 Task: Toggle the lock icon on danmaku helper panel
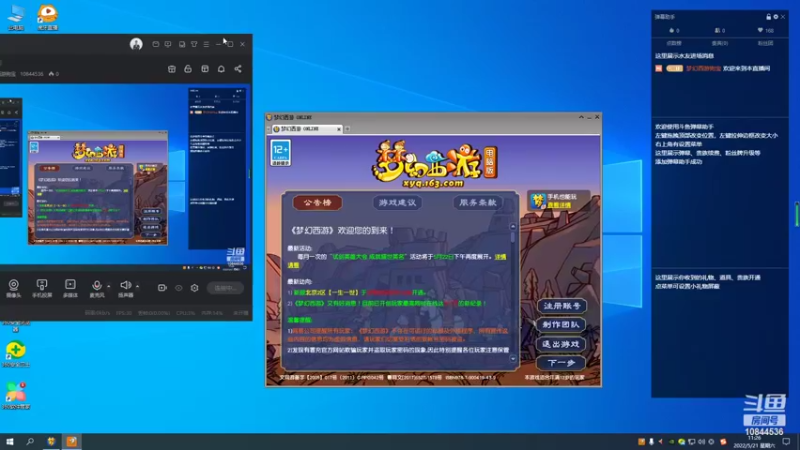click(x=768, y=17)
